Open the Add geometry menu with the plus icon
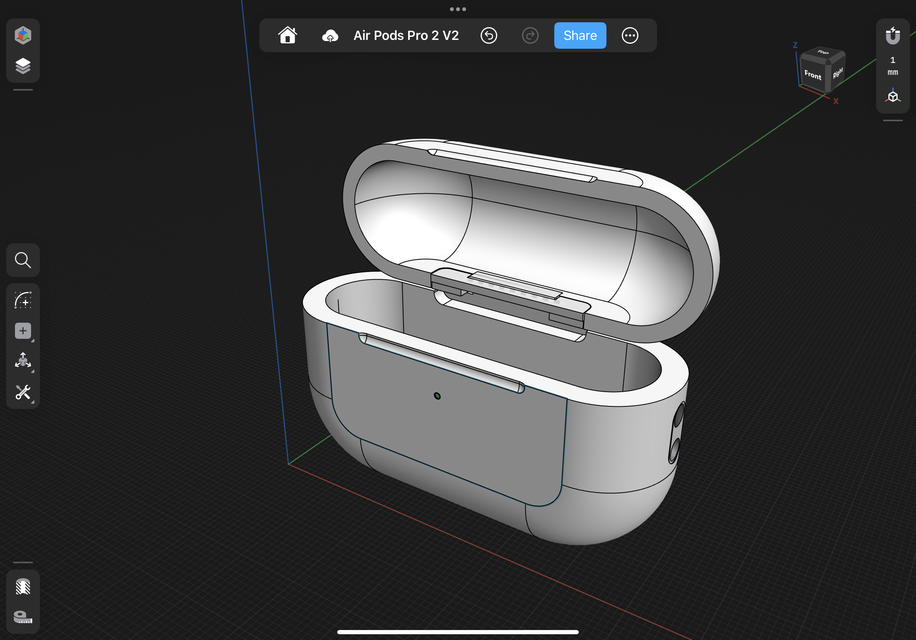Screen dimensions: 916x640 tap(22, 330)
